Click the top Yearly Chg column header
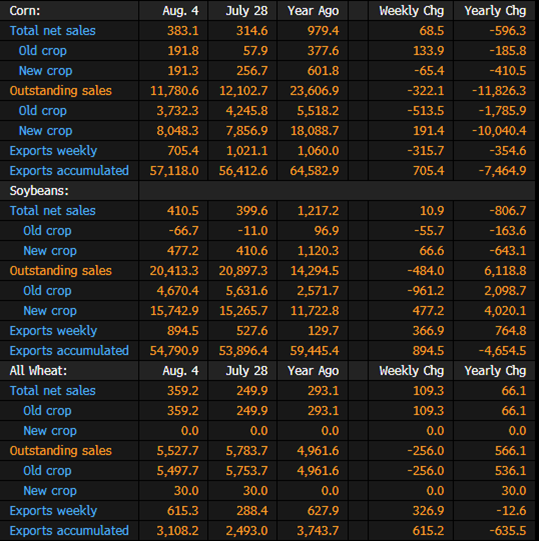 pos(495,11)
